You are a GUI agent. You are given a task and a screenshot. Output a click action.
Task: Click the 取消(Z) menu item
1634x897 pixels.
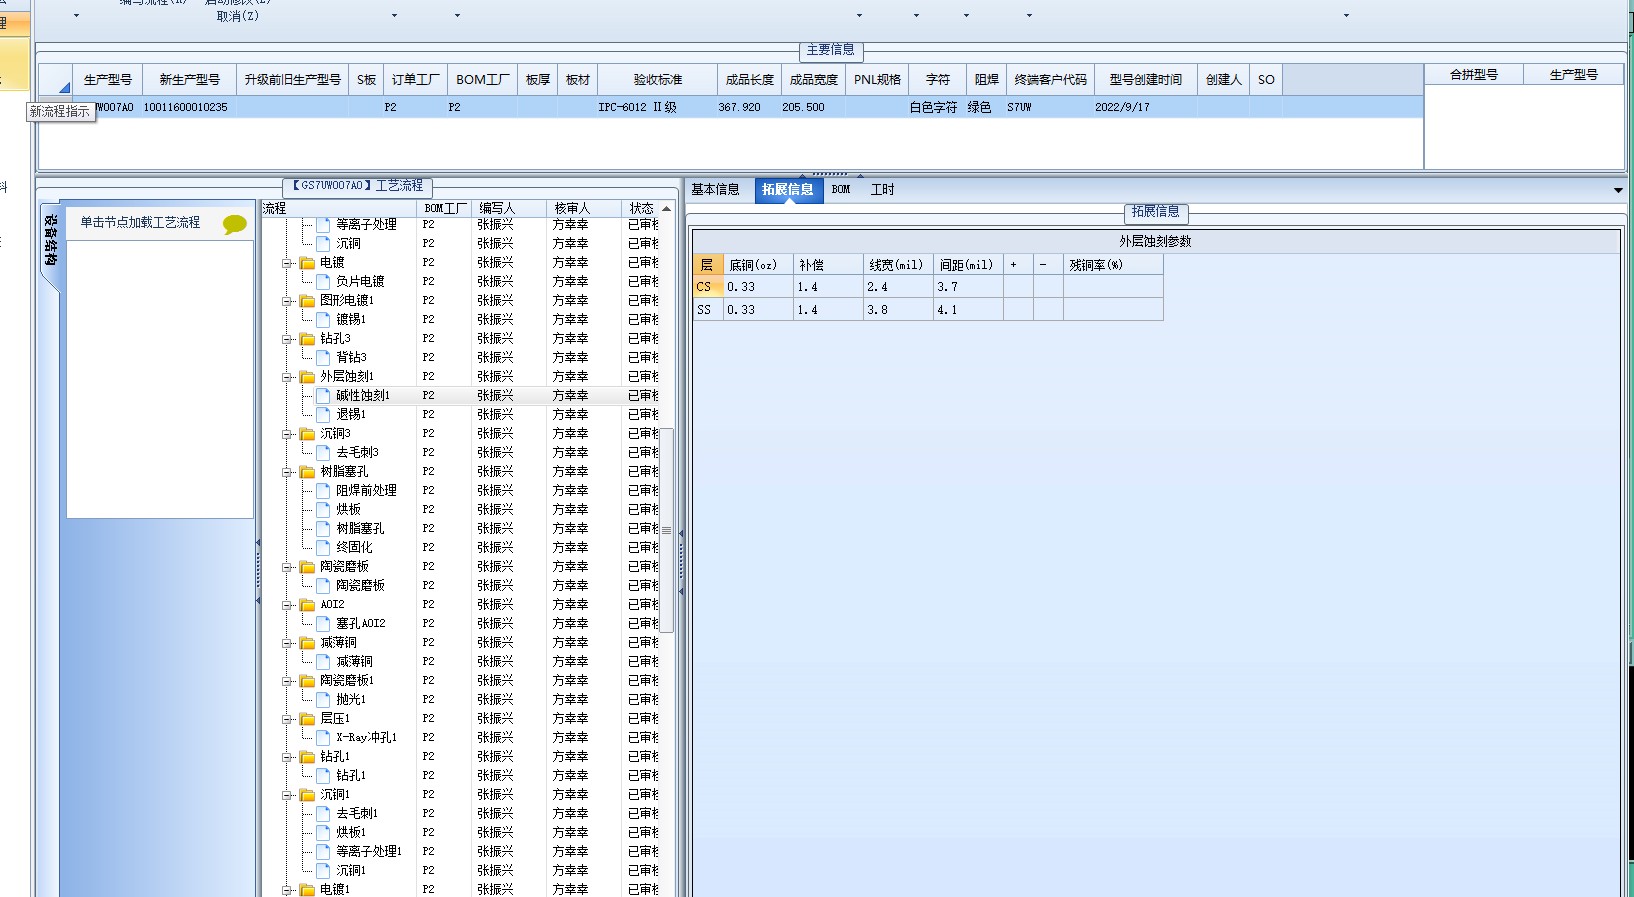pyautogui.click(x=238, y=16)
